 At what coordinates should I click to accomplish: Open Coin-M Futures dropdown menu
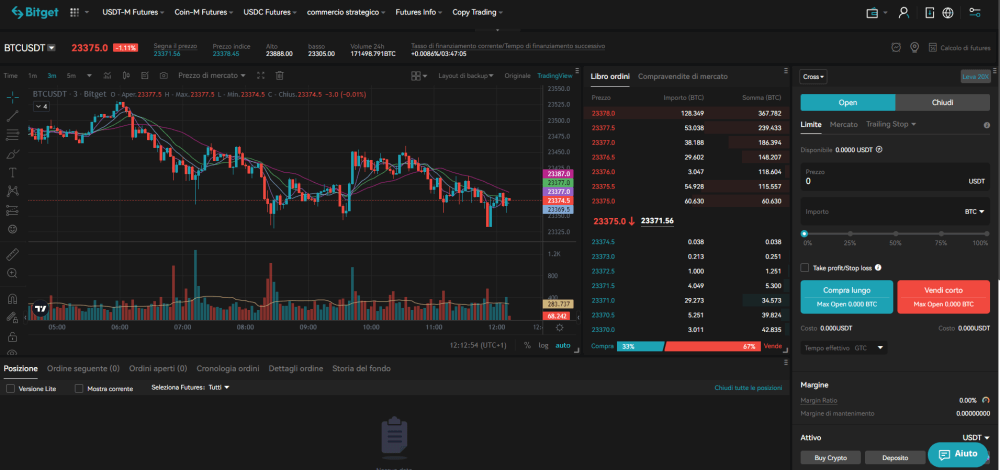(x=203, y=12)
